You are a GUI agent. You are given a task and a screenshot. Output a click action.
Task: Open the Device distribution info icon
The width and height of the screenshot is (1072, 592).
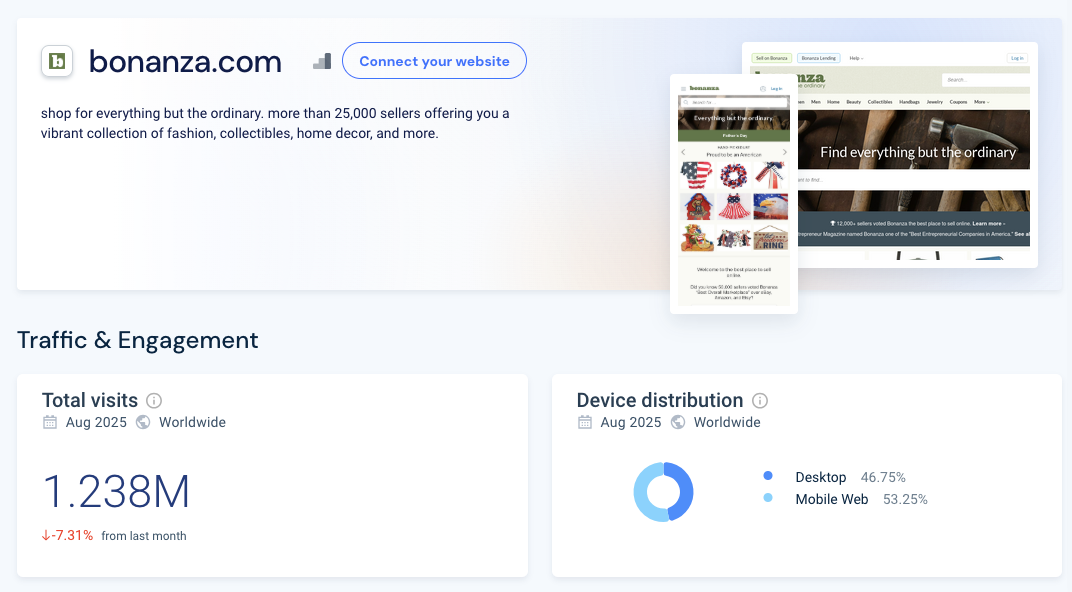point(760,401)
